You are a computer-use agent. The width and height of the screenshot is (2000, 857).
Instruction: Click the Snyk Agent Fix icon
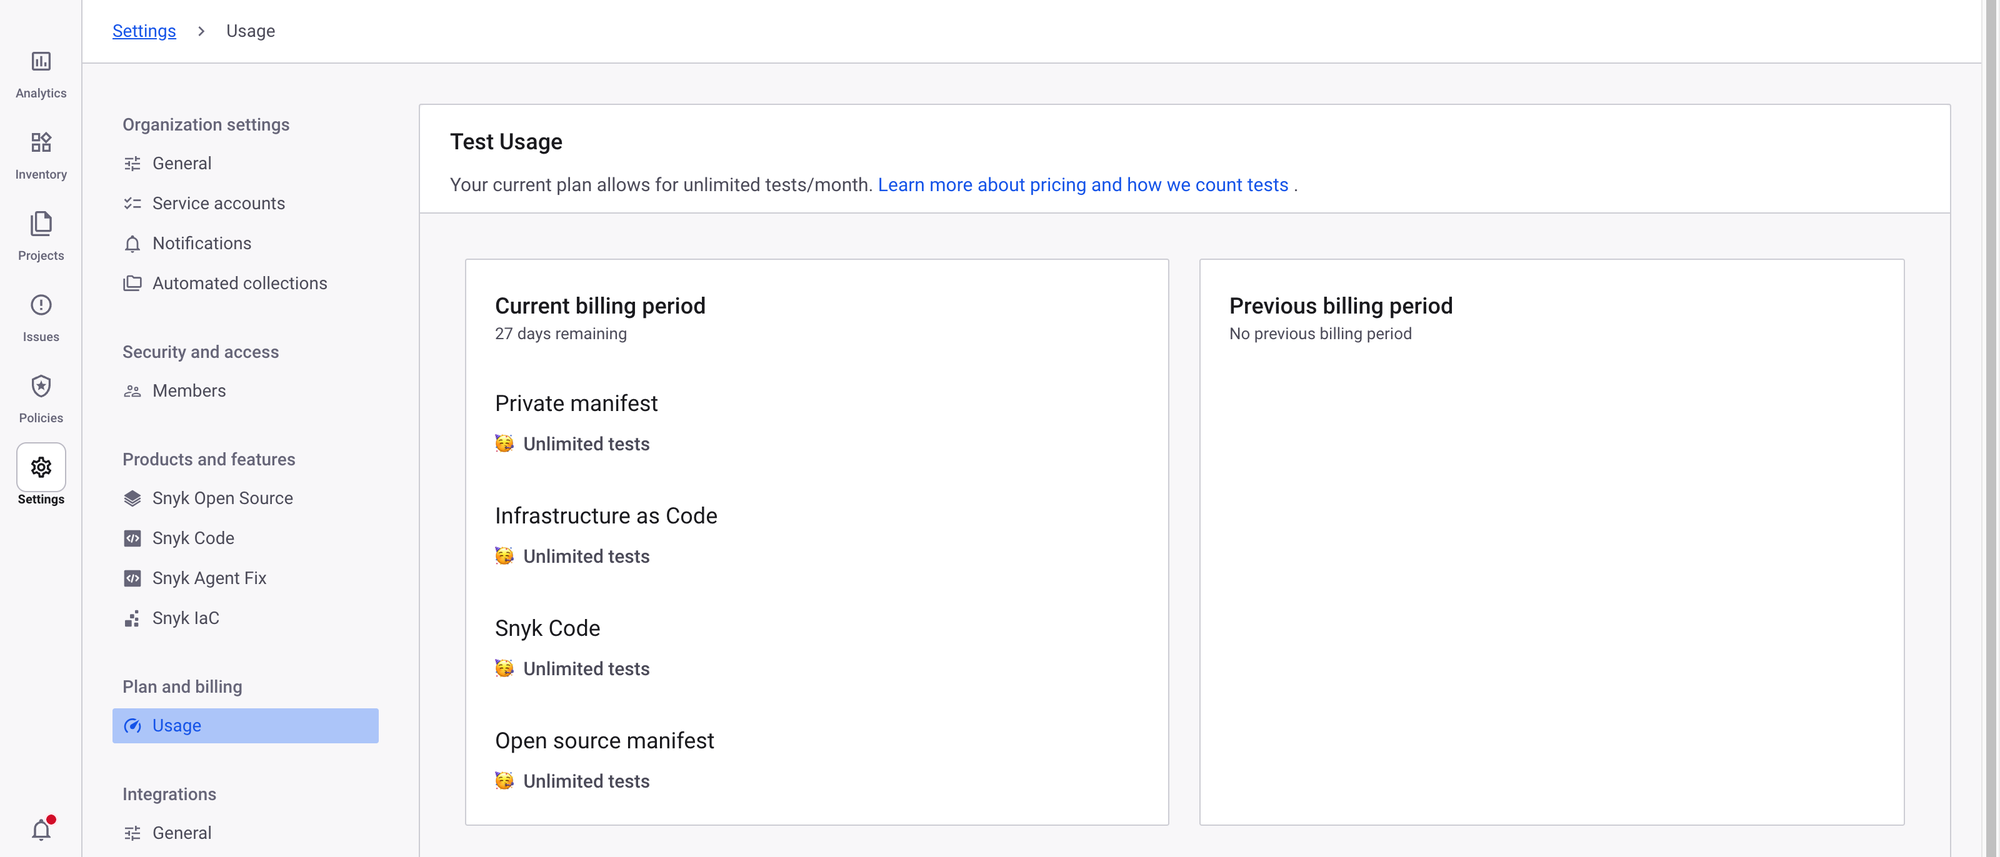tap(132, 578)
